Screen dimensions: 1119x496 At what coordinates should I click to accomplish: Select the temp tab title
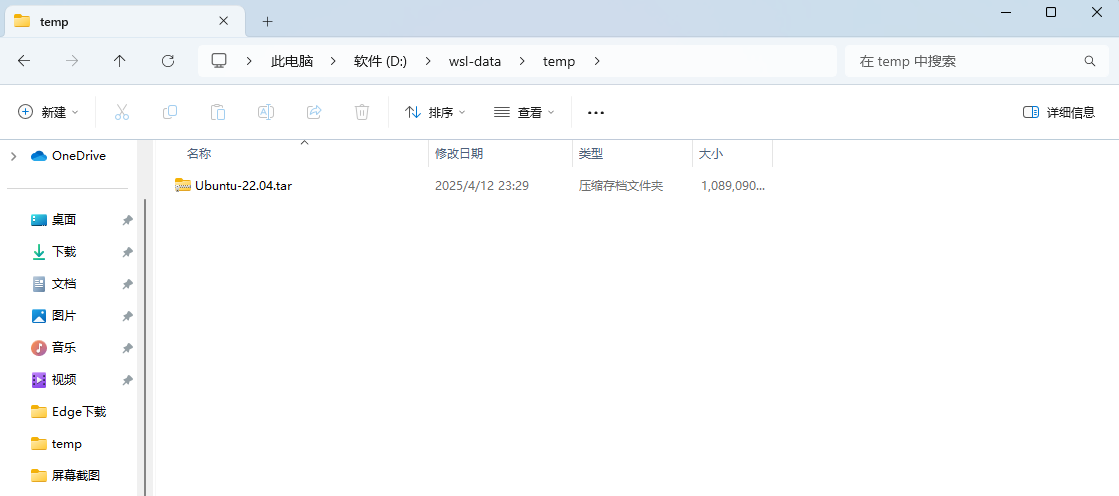(x=54, y=22)
